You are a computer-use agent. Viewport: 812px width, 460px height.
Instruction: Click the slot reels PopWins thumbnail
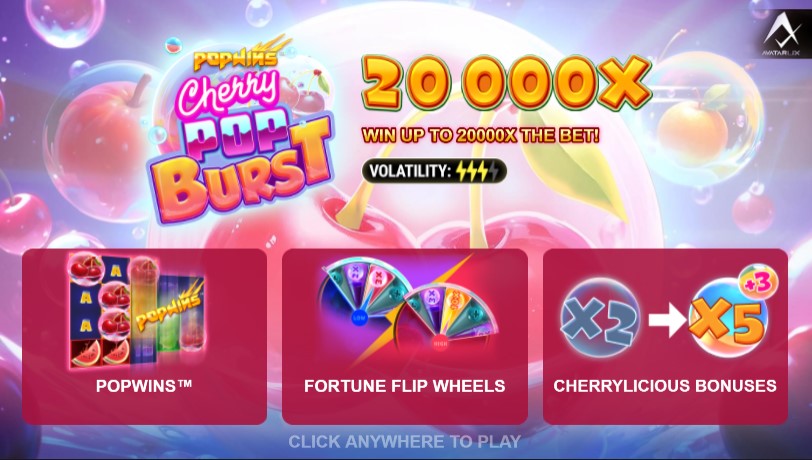click(137, 311)
